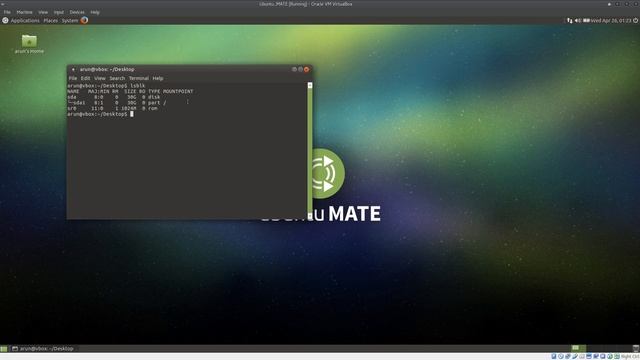The width and height of the screenshot is (640, 360).
Task: Click the clock showing Wed Apr 26
Action: [611, 20]
